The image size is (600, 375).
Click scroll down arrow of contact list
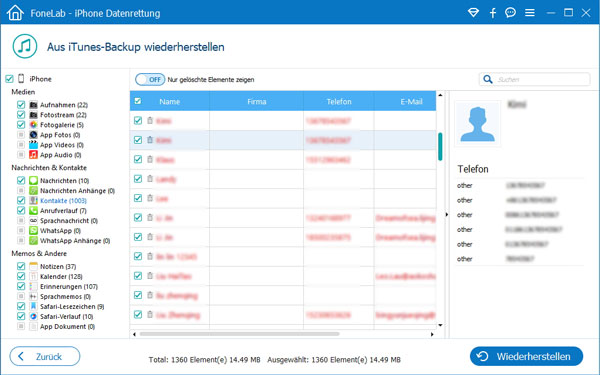point(440,325)
